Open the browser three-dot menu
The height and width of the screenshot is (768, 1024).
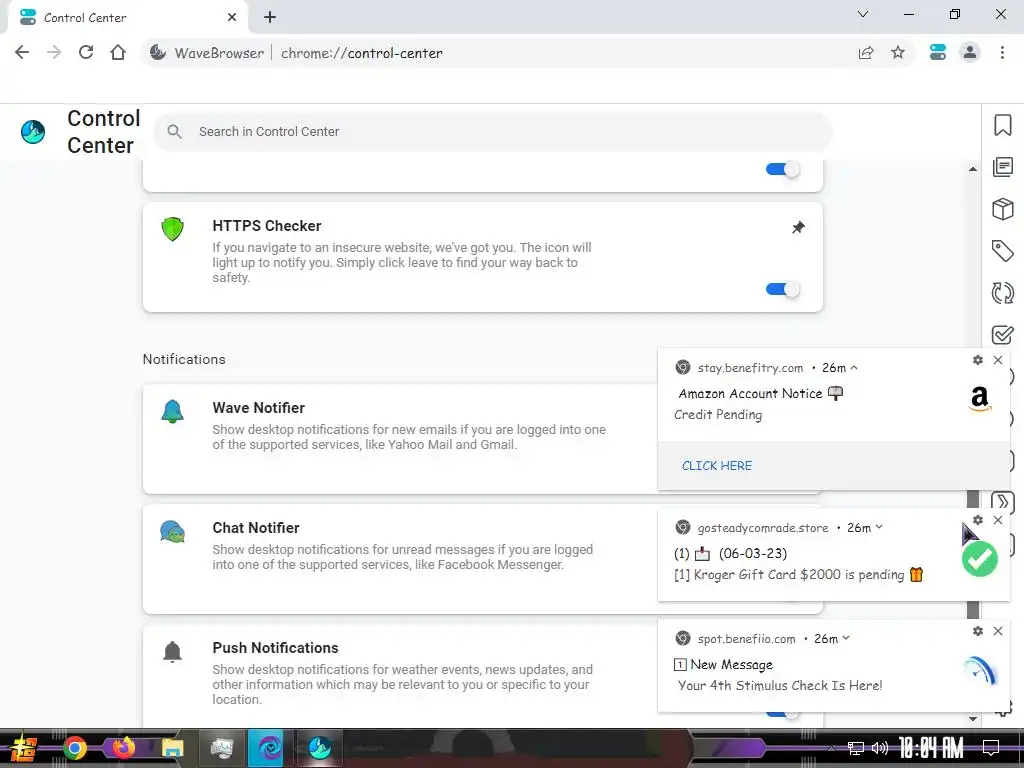click(1002, 52)
